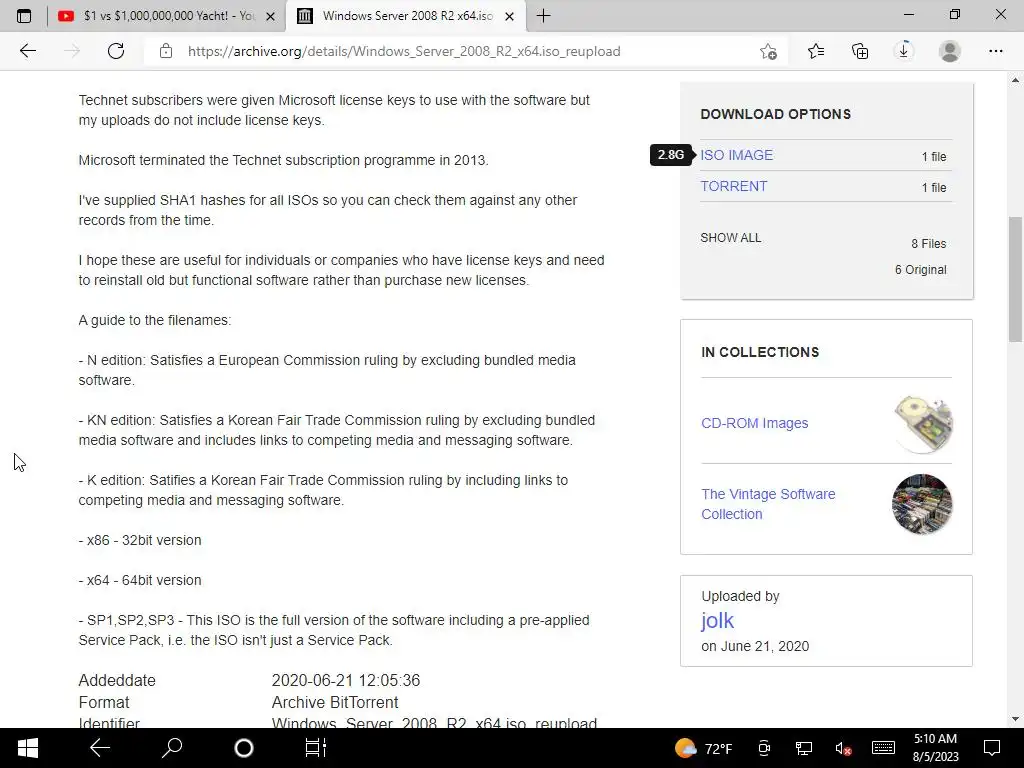
Task: Open Task View
Action: 315,748
